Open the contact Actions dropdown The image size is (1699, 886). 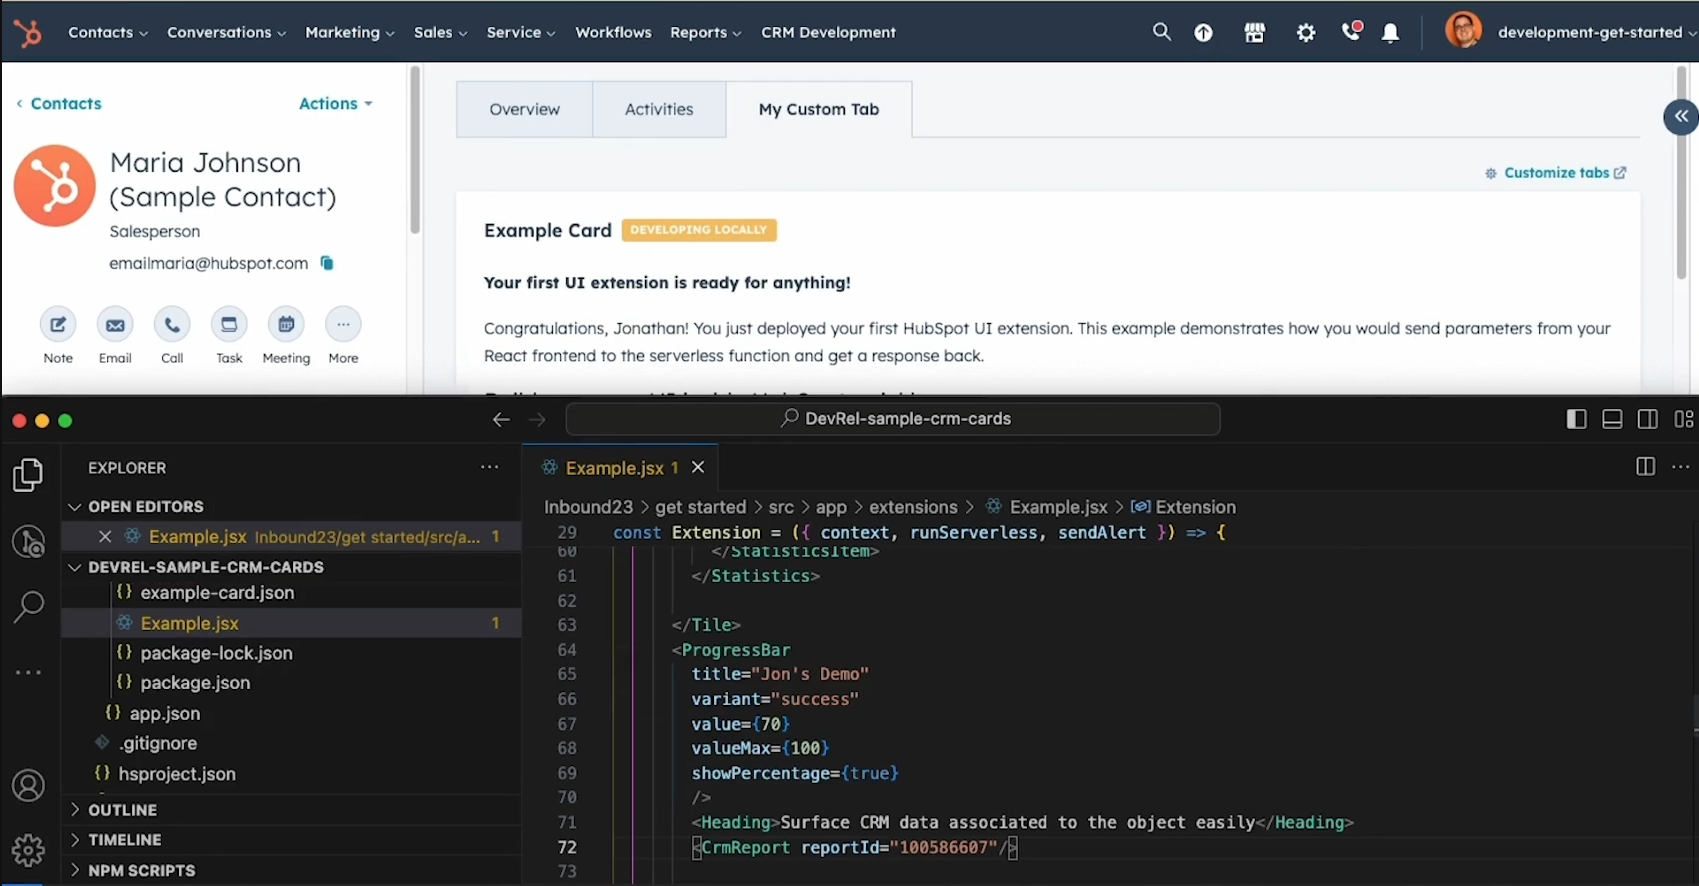tap(336, 103)
